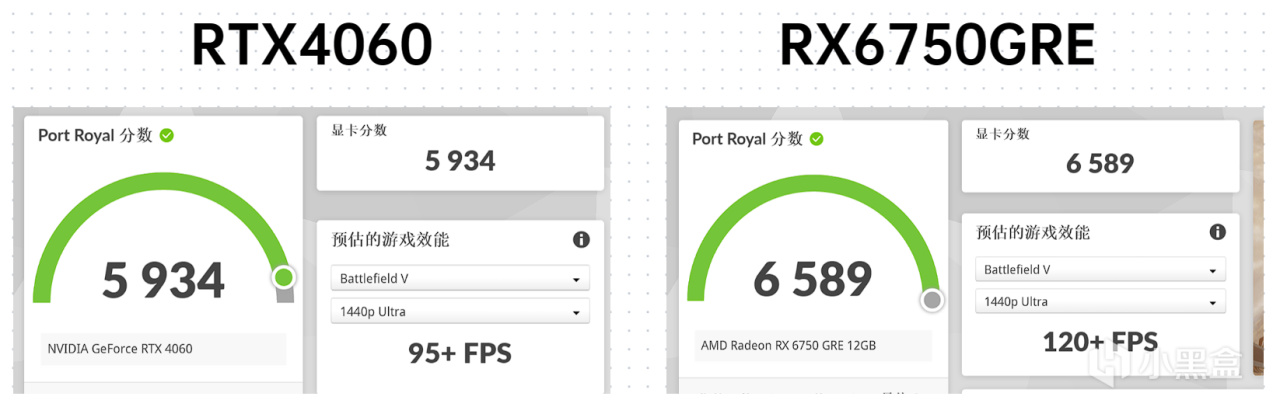Click the RTX4060 heading
The image size is (1280, 400).
click(311, 44)
